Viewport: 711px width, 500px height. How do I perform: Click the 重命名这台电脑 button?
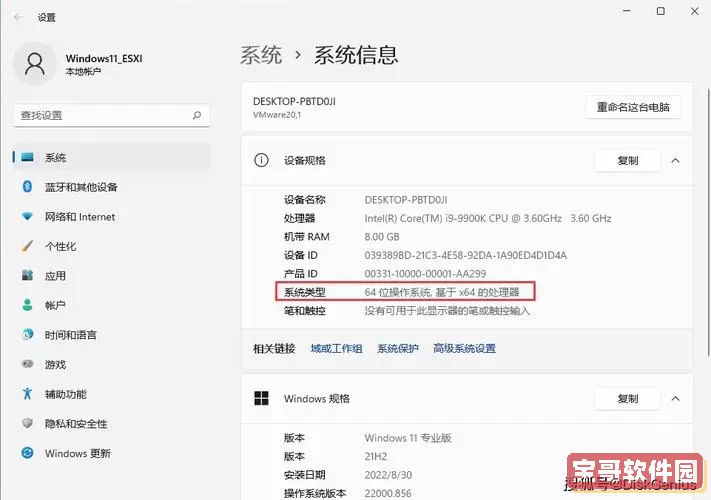[x=633, y=107]
